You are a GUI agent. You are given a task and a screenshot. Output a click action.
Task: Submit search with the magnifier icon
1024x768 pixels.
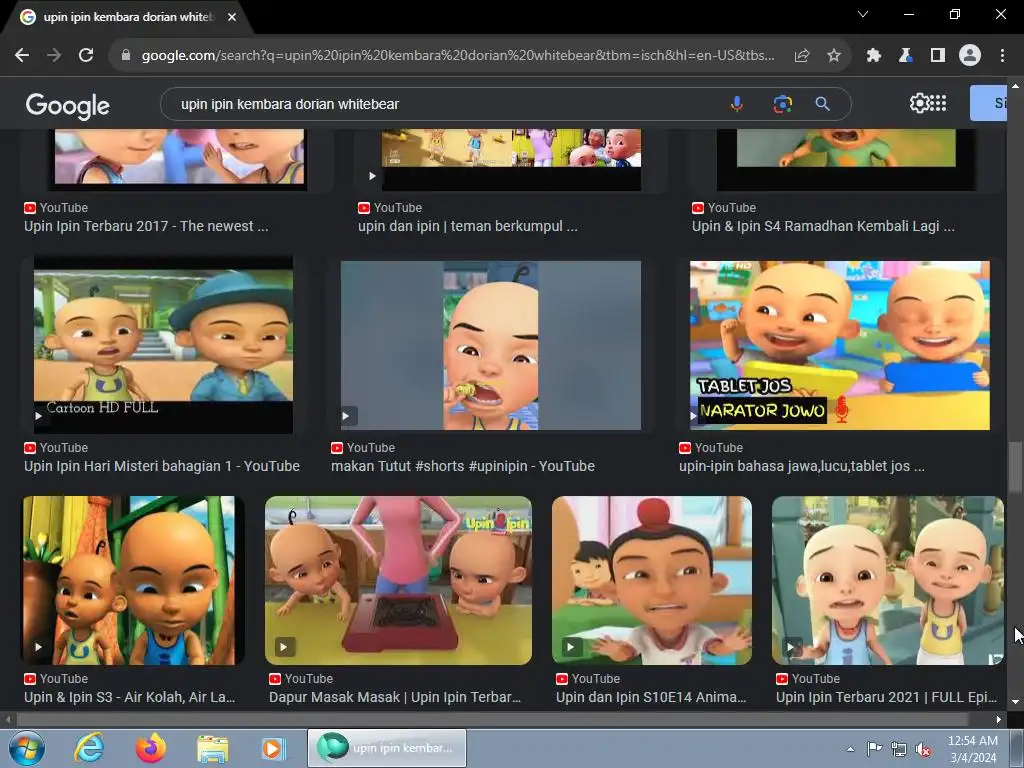[x=822, y=104]
